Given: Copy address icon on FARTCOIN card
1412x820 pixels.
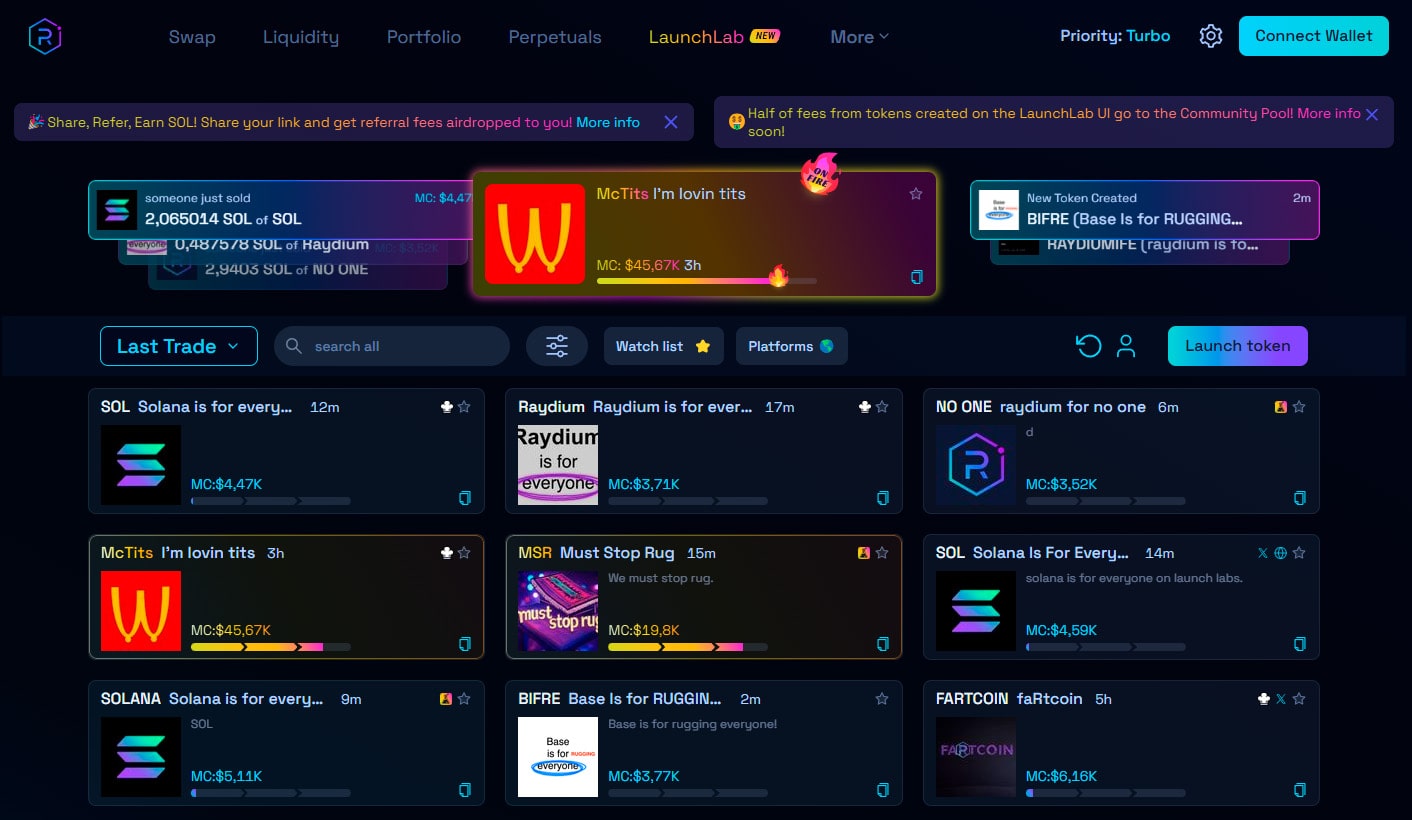Looking at the screenshot, I should click(x=1299, y=790).
